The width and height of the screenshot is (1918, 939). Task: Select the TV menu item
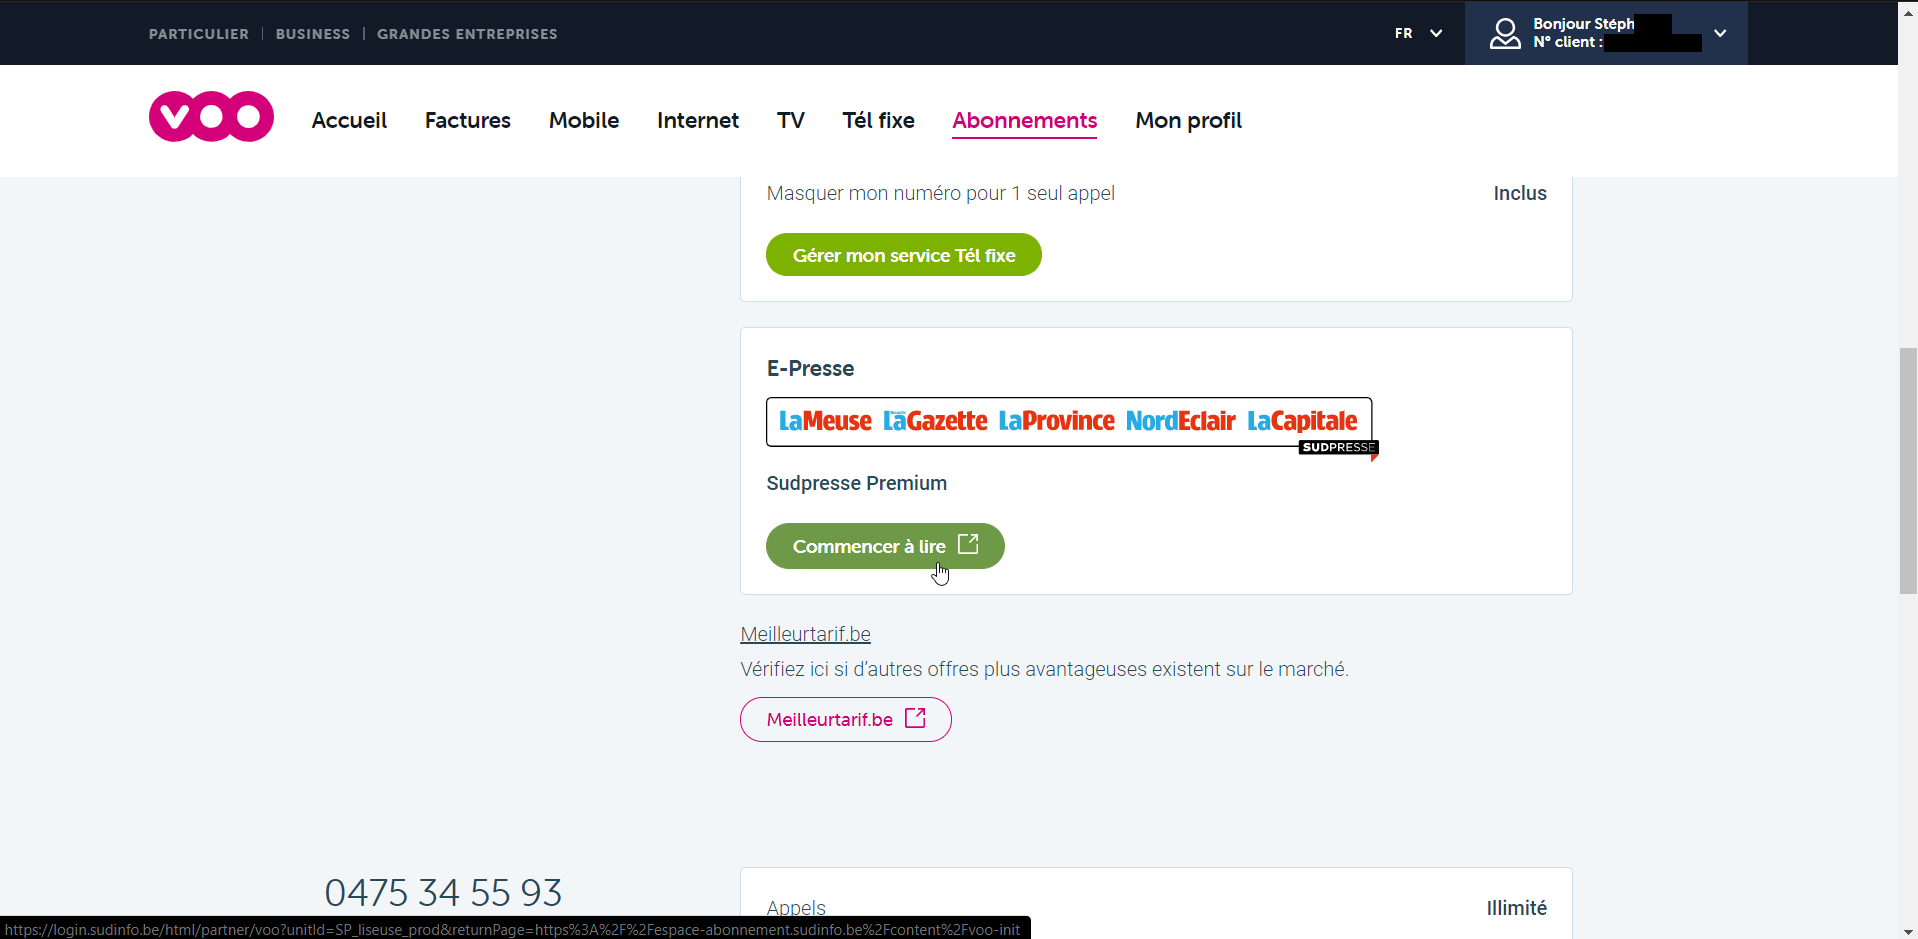pyautogui.click(x=790, y=120)
